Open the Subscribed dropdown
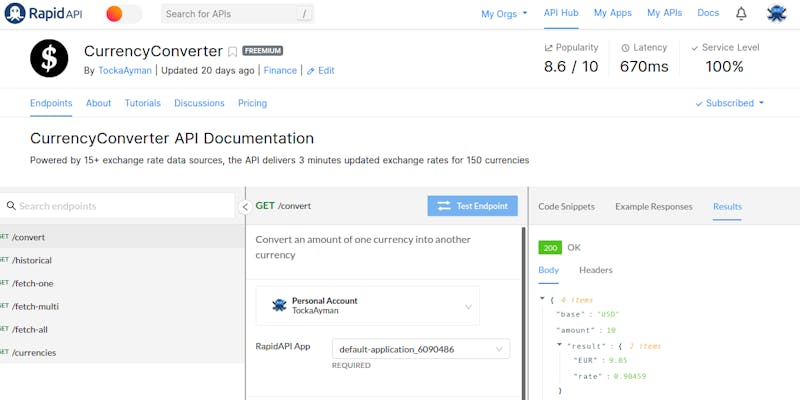The image size is (800, 400). pyautogui.click(x=730, y=103)
